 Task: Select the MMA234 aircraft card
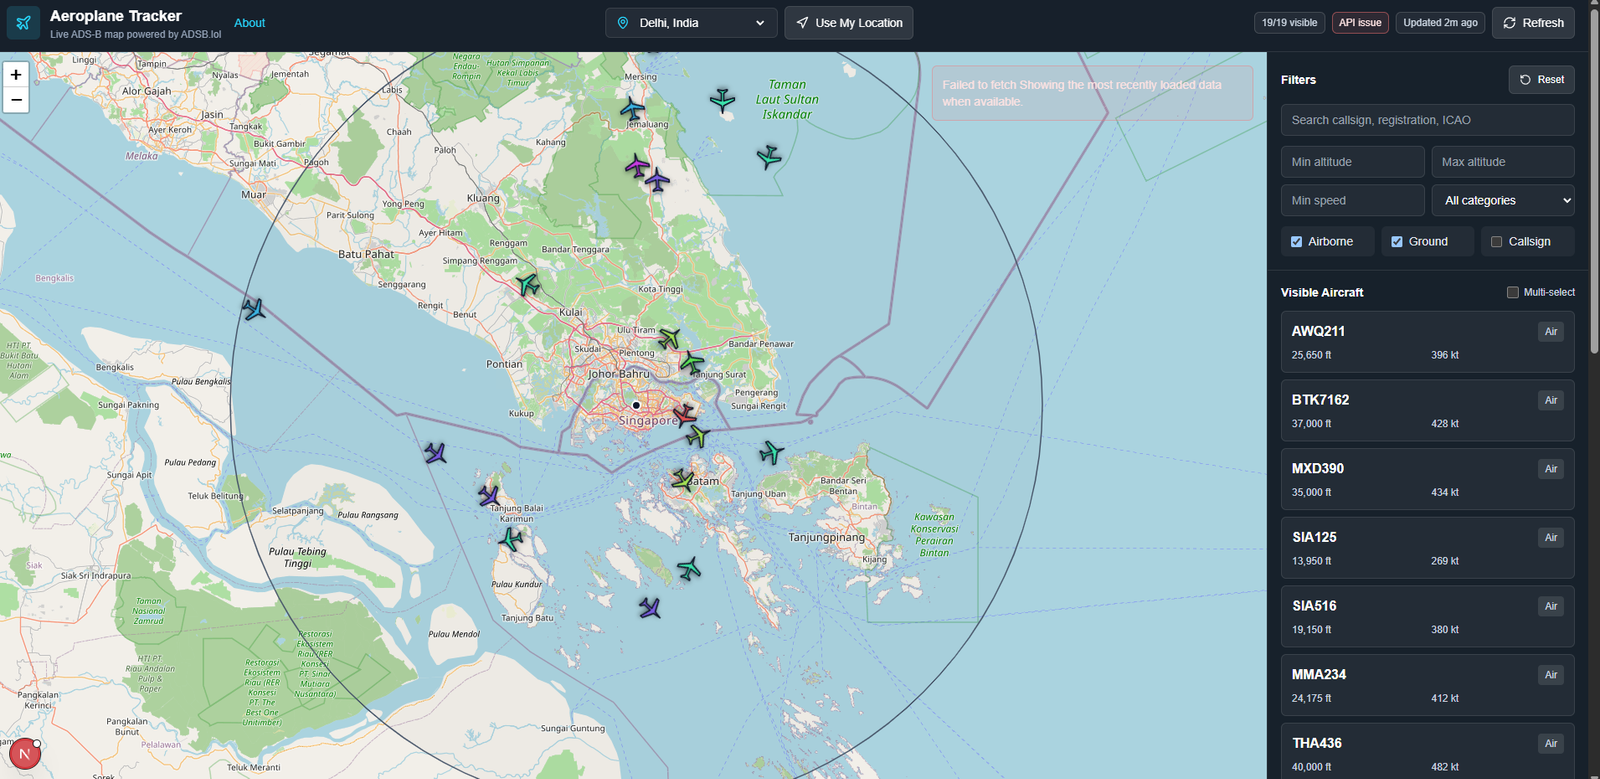(x=1427, y=685)
